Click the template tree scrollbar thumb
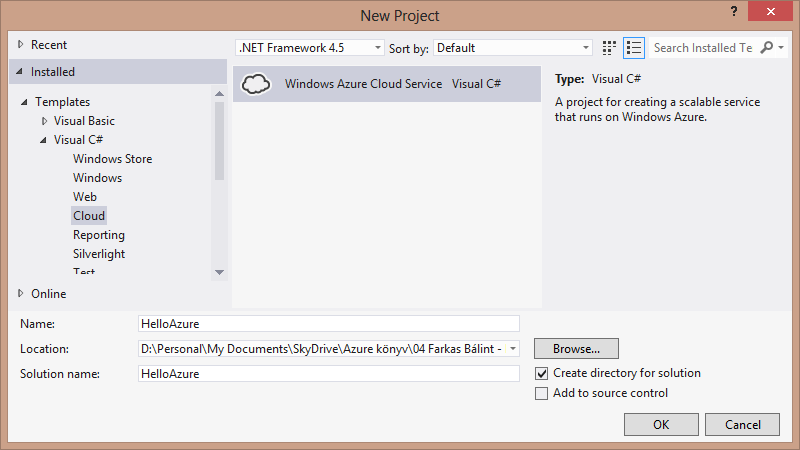Screen dimensions: 800x450 point(219,141)
